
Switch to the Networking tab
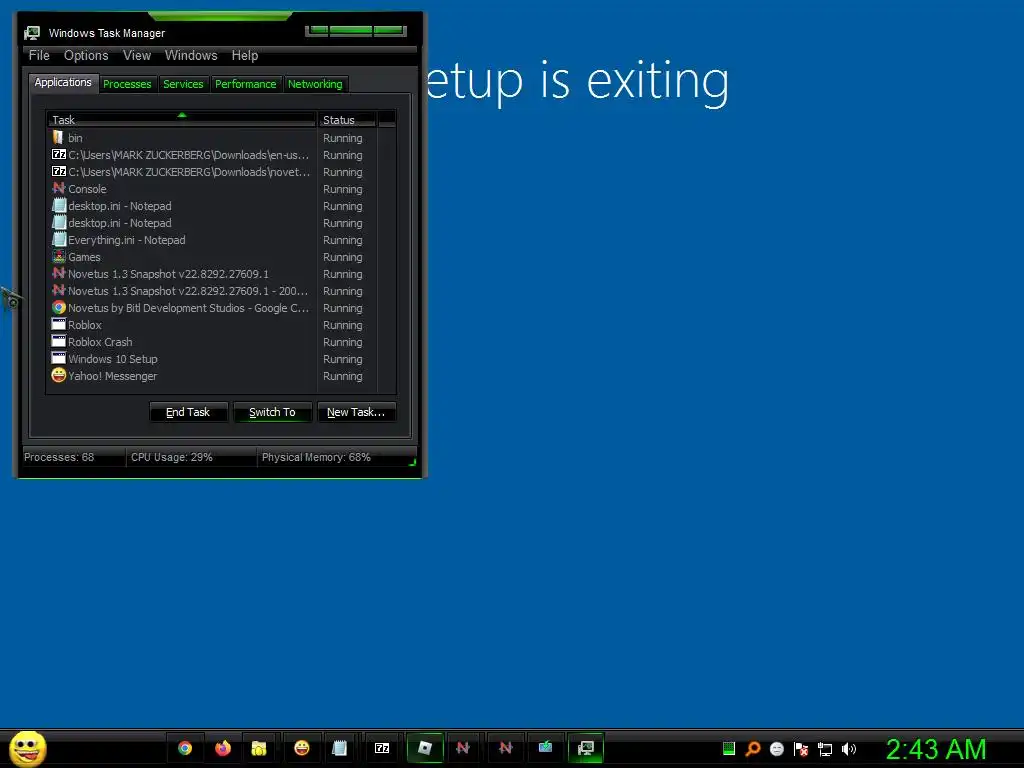click(x=315, y=84)
